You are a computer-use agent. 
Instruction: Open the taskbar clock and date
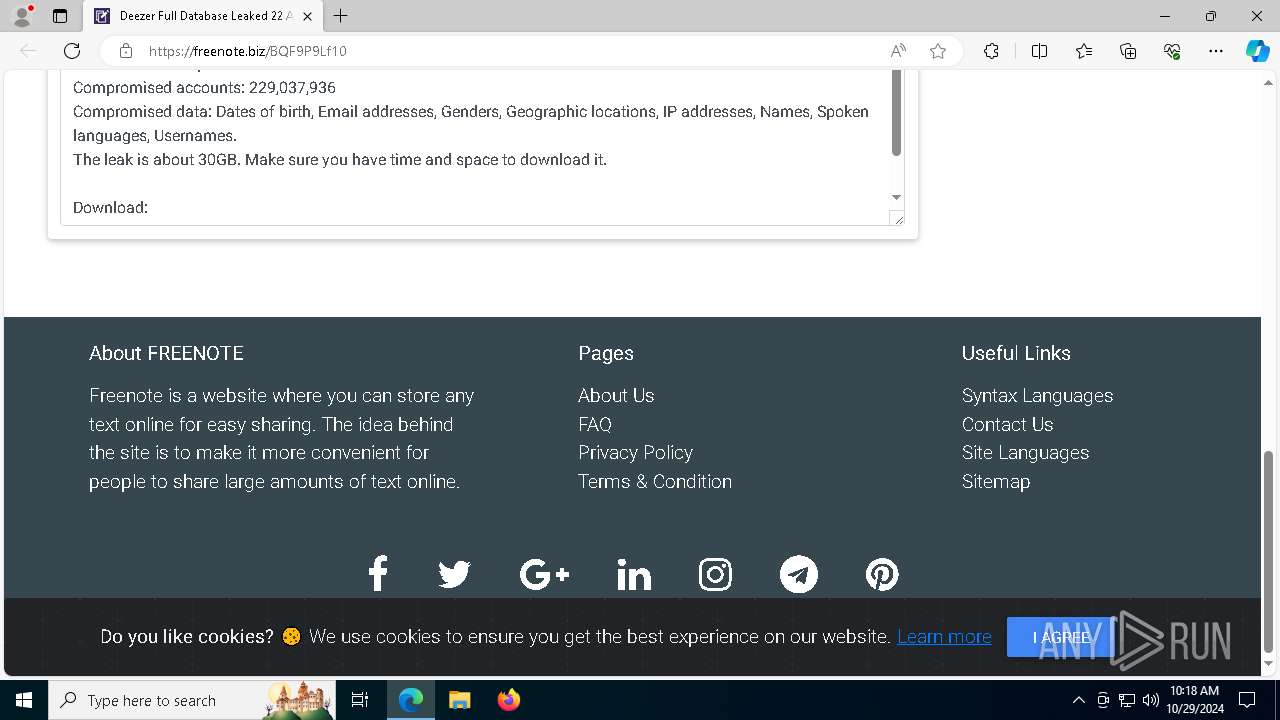(x=1194, y=700)
